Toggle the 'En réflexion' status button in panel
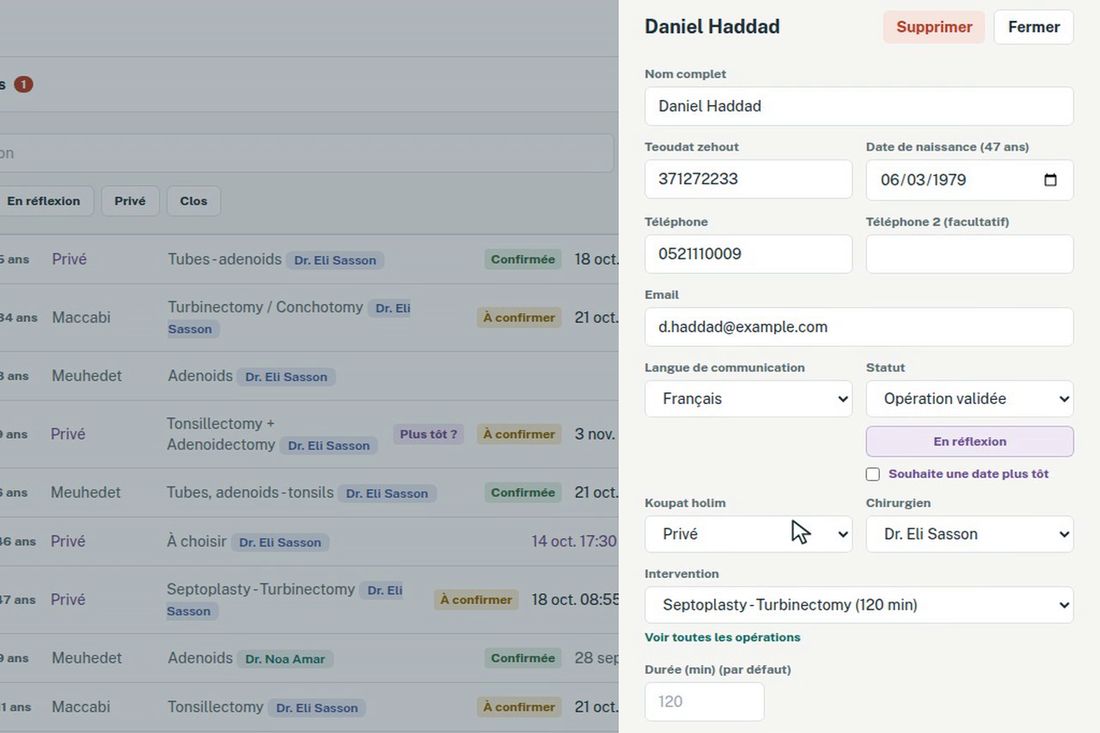The height and width of the screenshot is (733, 1100). pyautogui.click(x=970, y=441)
